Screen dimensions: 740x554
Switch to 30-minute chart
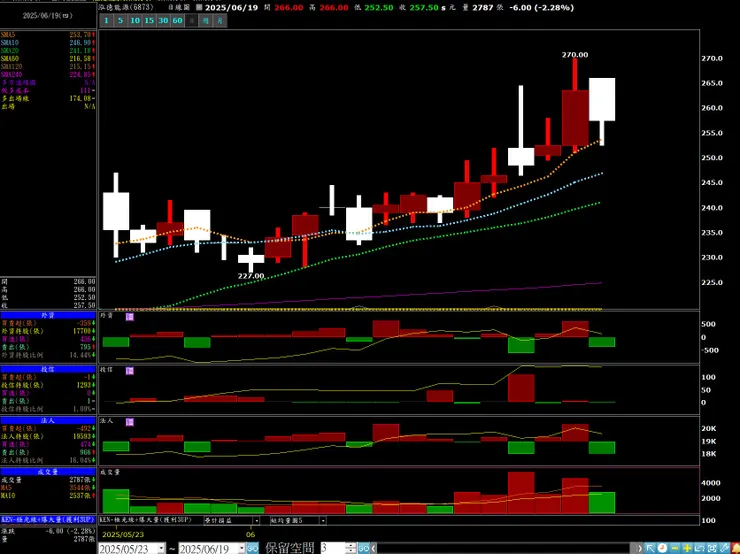click(163, 20)
